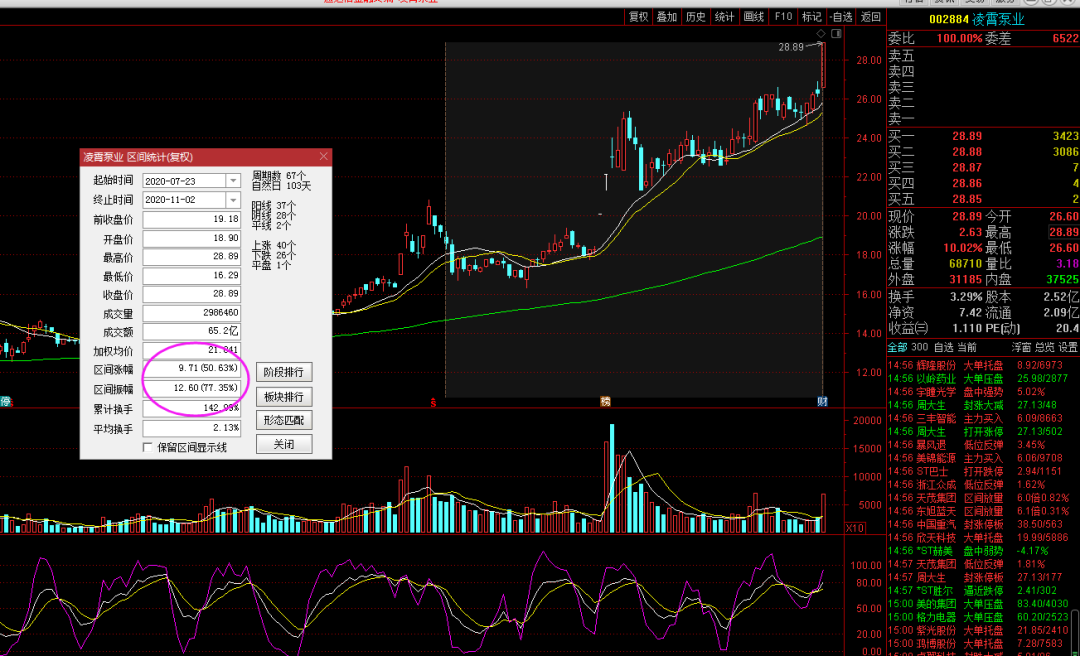Click 返回 to go back

click(x=871, y=17)
